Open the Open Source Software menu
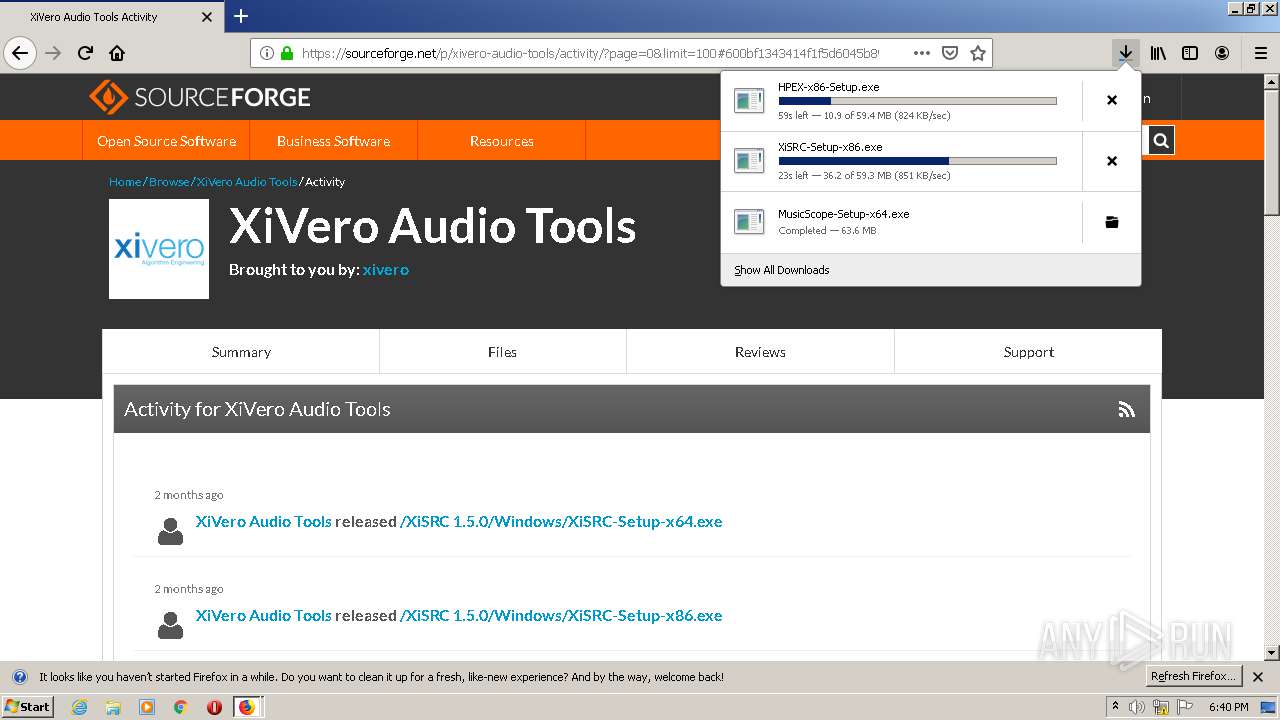 point(166,141)
